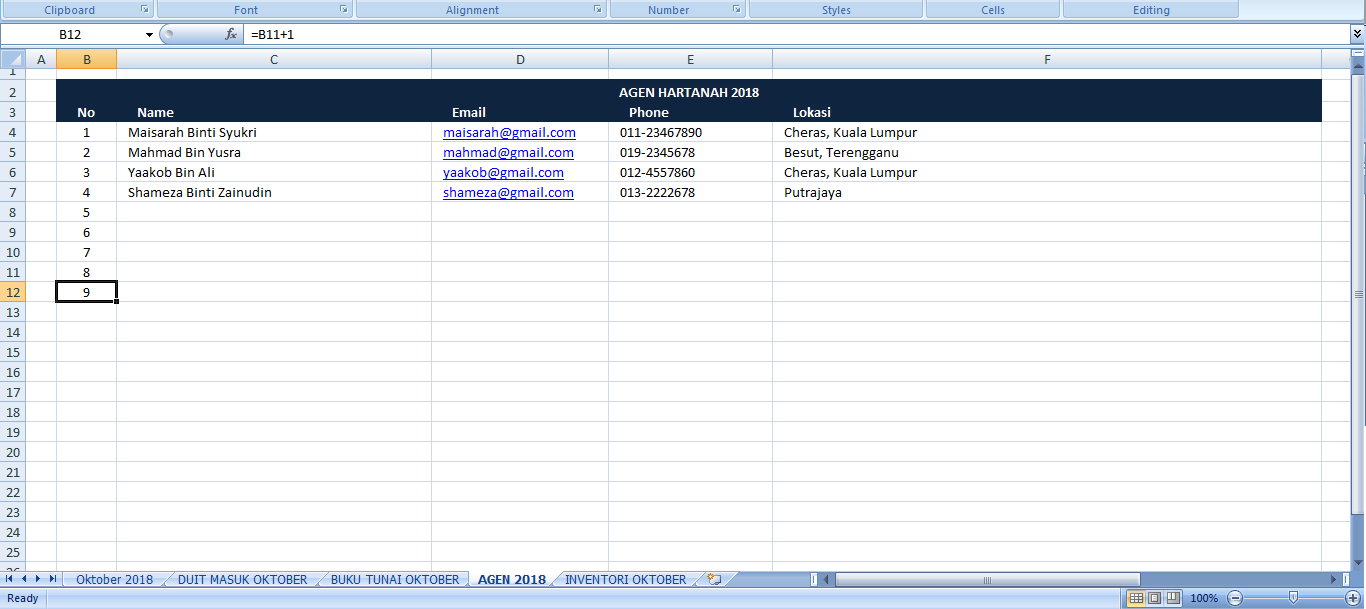This screenshot has width=1366, height=609.
Task: Select phone cell 019-2345678
Action: [x=690, y=152]
